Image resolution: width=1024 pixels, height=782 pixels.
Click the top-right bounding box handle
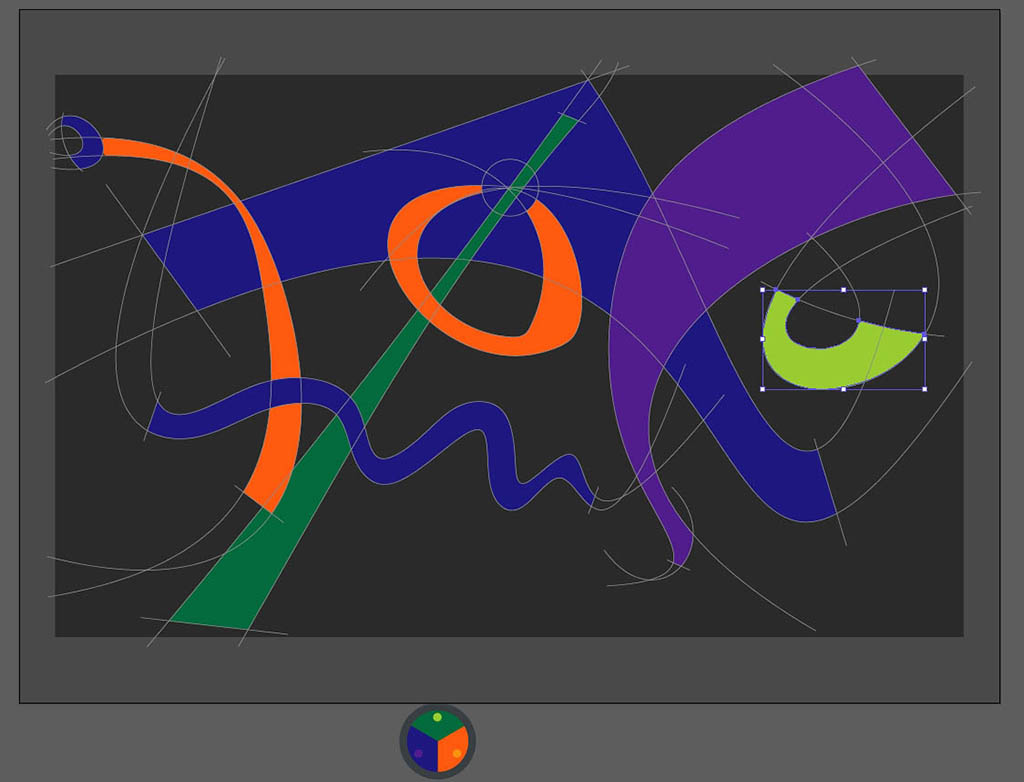pyautogui.click(x=924, y=291)
